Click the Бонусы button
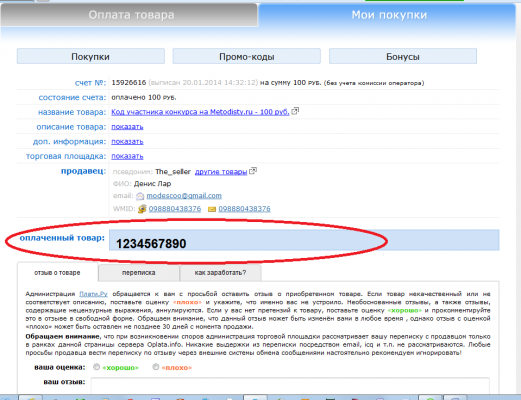The width and height of the screenshot is (521, 400). [x=403, y=56]
